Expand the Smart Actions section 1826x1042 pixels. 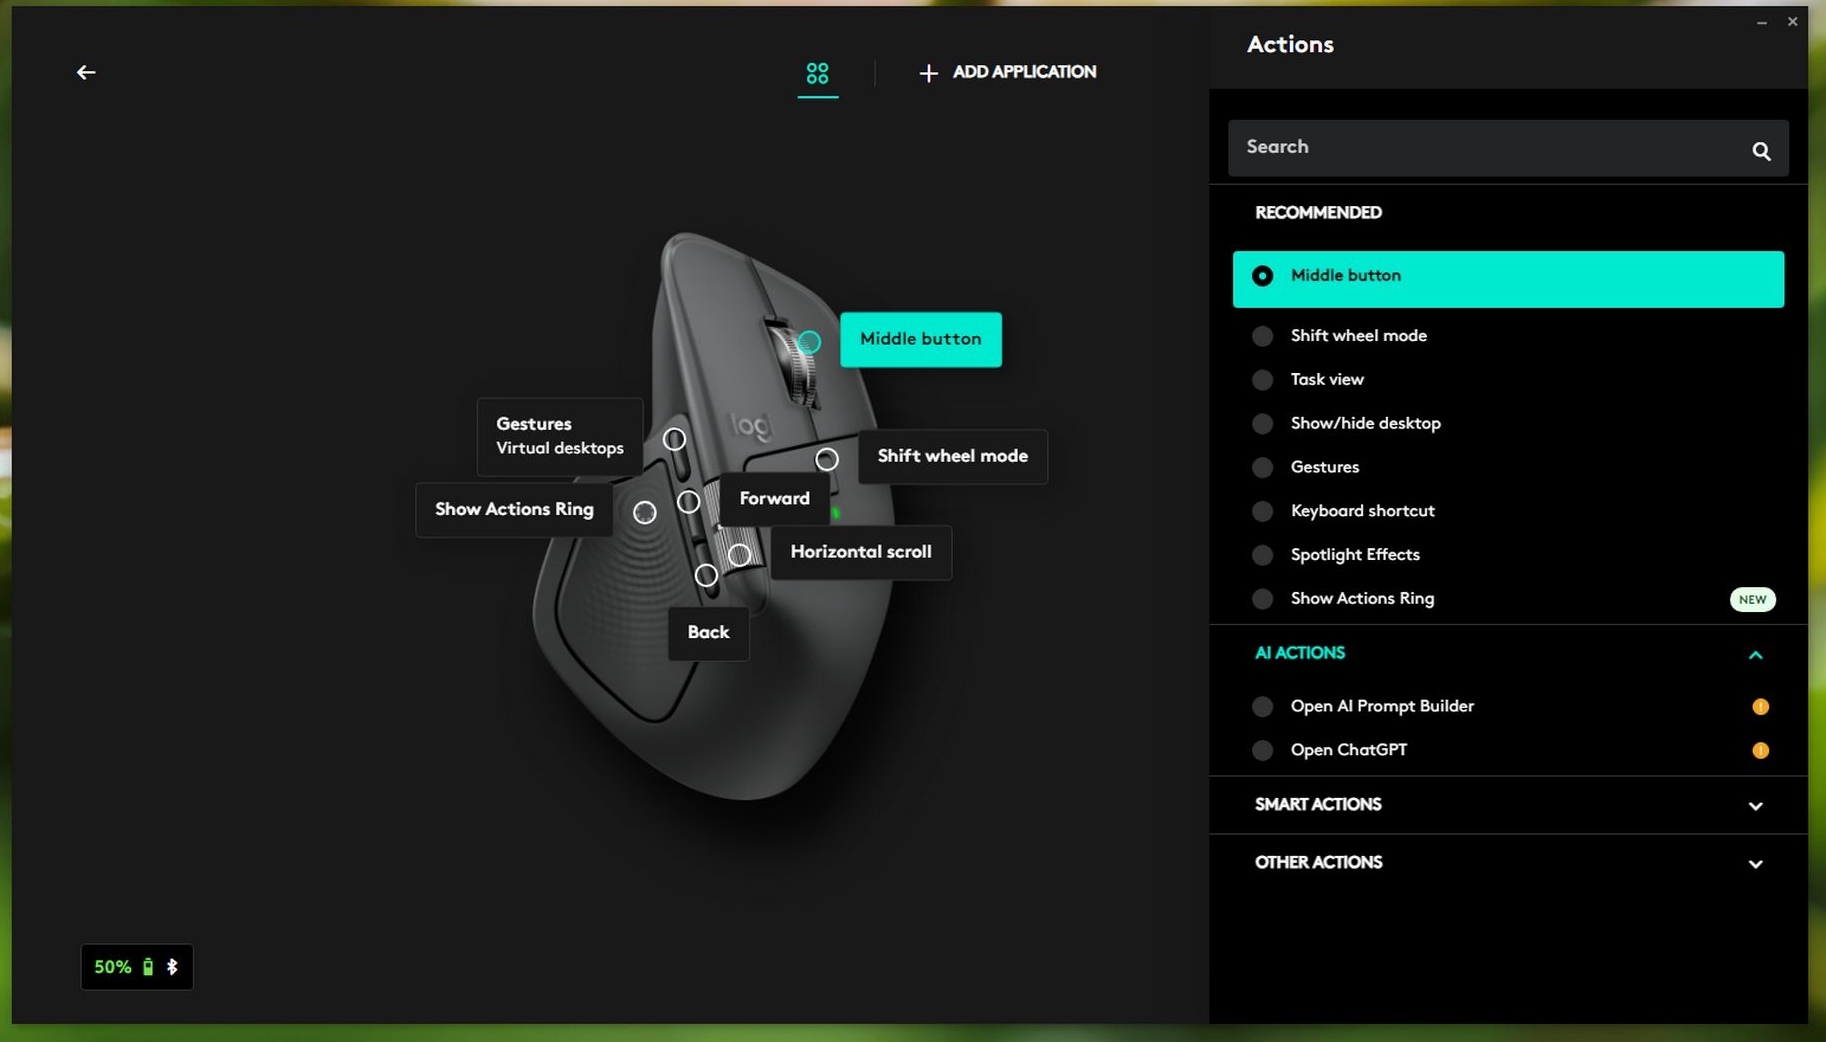pyautogui.click(x=1755, y=806)
